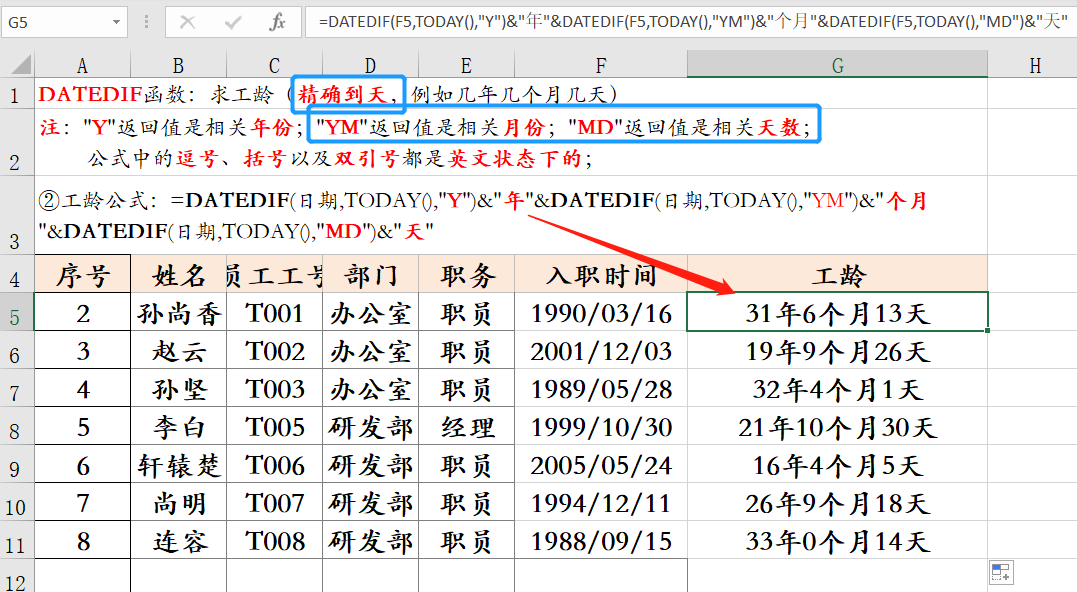
Task: Click the ②工龄公式 formula note cell
Action: [x=511, y=216]
